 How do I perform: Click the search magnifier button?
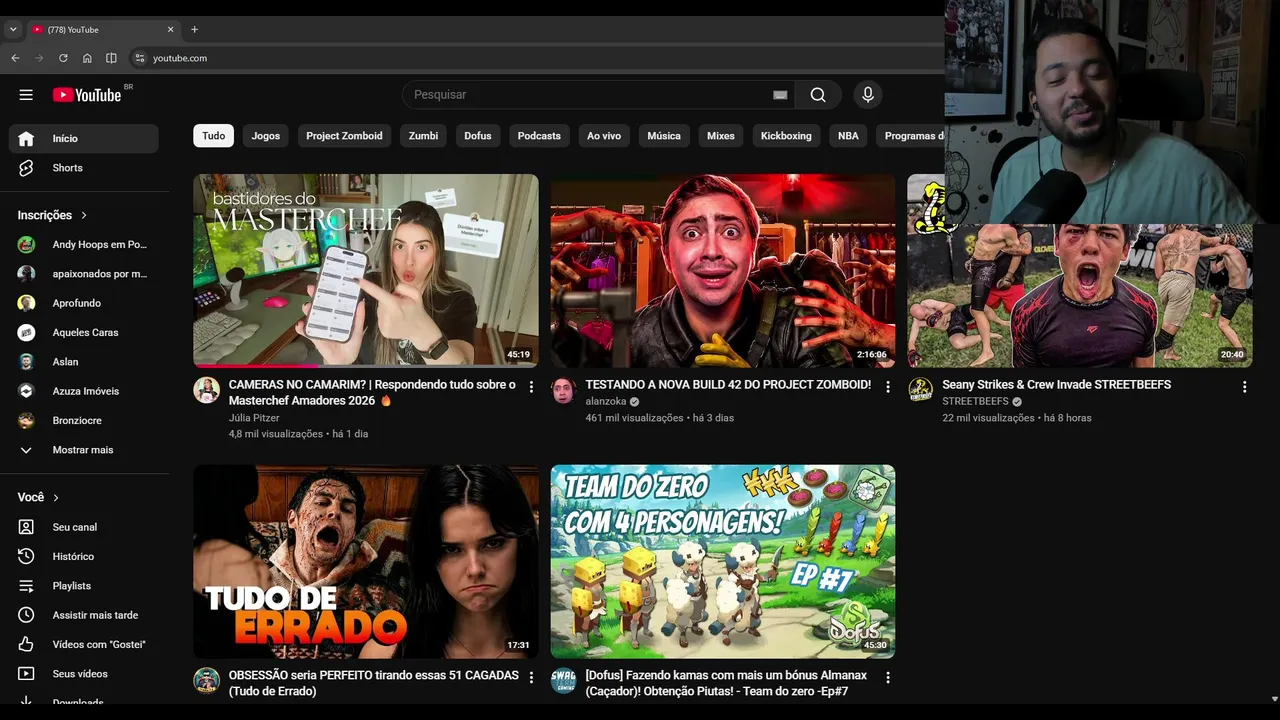(818, 95)
